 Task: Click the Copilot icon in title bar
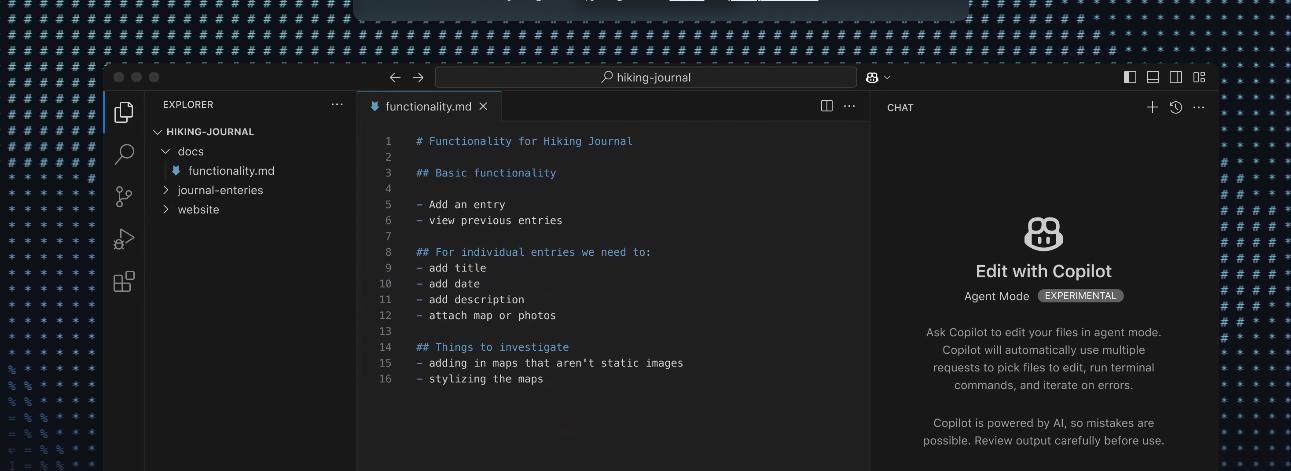pos(873,77)
